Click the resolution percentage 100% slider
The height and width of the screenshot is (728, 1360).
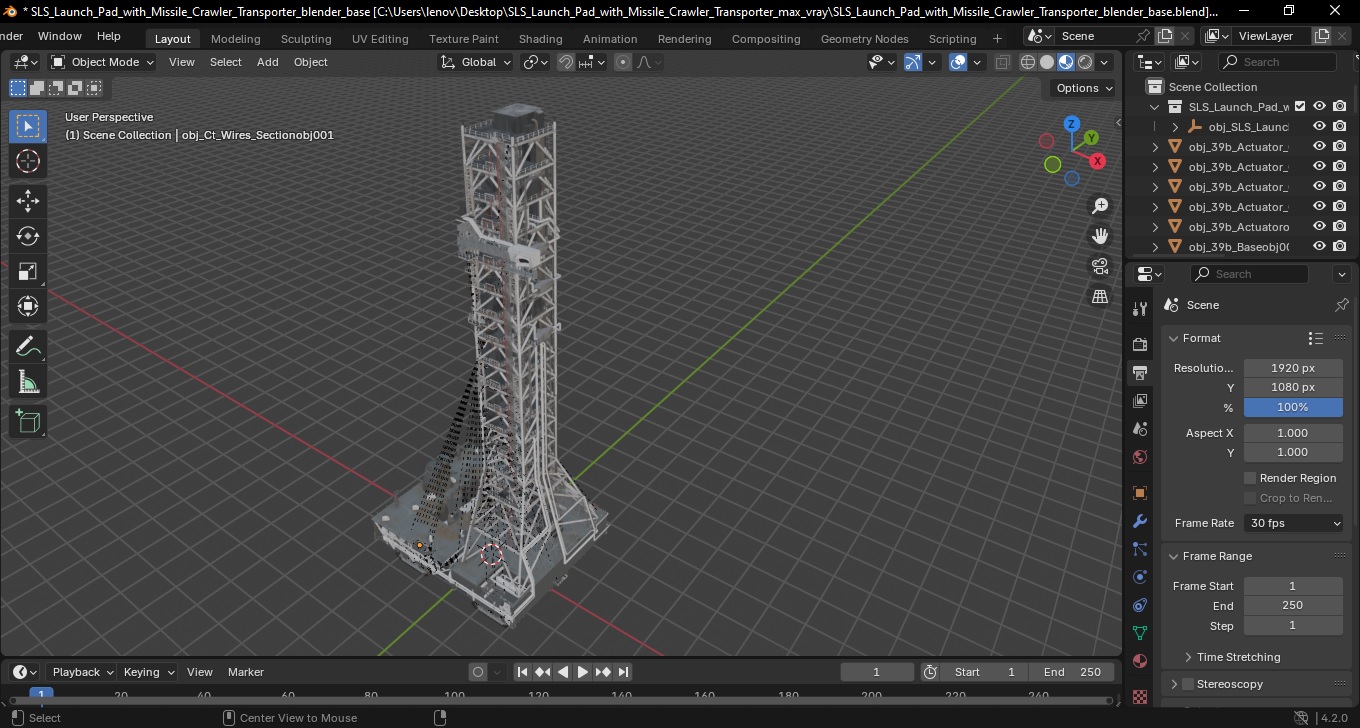[1293, 407]
